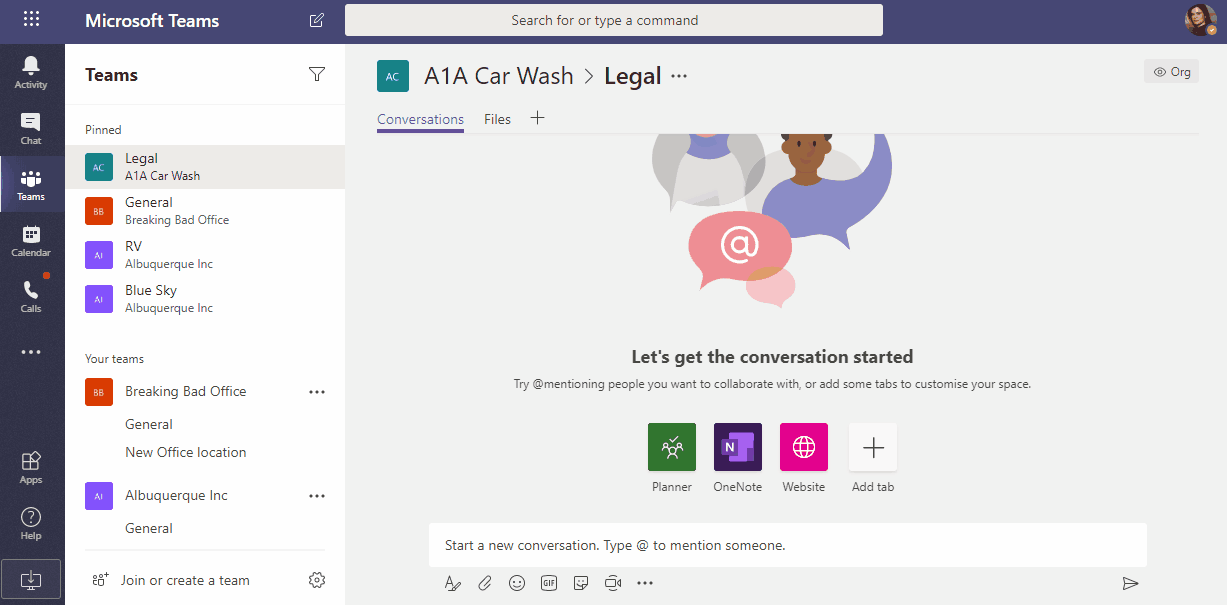Add the OneNote app tile
This screenshot has height=605, width=1227.
[738, 447]
